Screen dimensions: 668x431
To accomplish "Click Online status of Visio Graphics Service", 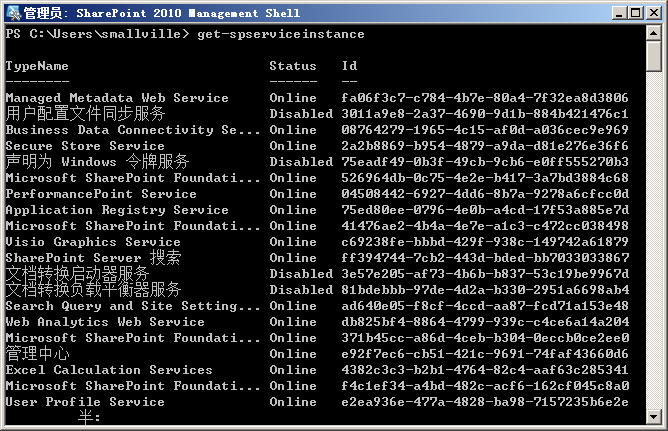I will tap(293, 242).
